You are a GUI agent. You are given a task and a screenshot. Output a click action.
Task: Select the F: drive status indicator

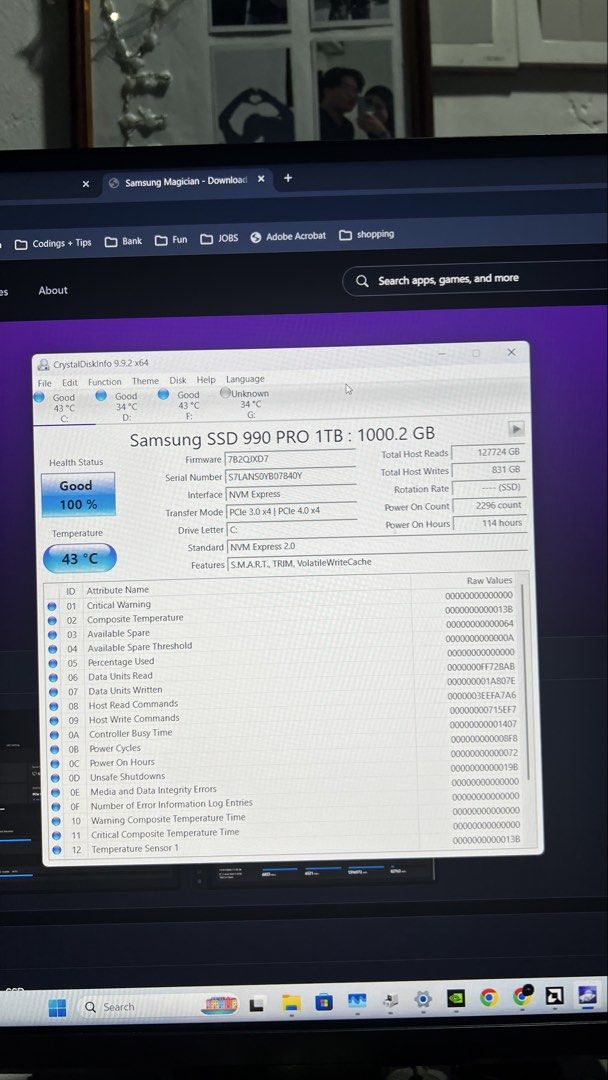coord(180,405)
